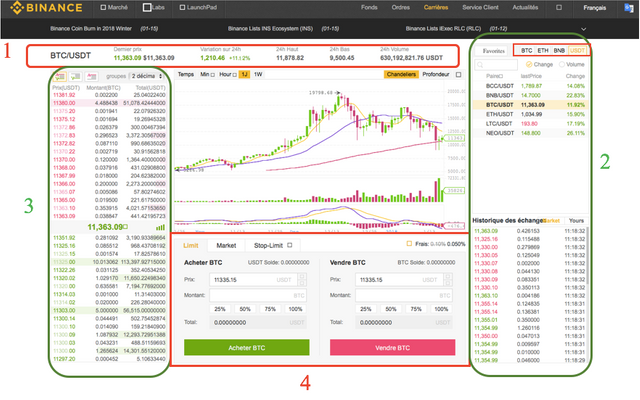Viewport: 640px width, 400px height.
Task: Select the BCC/USDT pair row
Action: coord(531,86)
